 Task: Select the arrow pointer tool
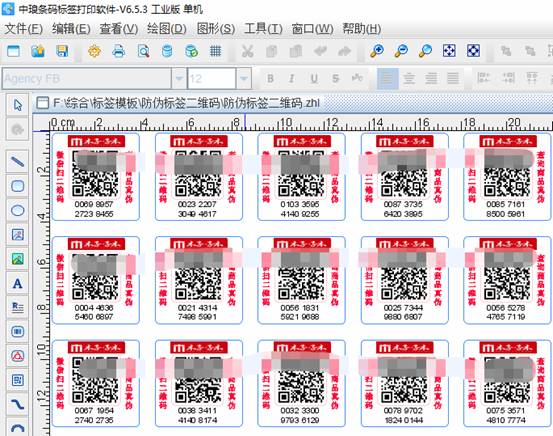(x=17, y=105)
